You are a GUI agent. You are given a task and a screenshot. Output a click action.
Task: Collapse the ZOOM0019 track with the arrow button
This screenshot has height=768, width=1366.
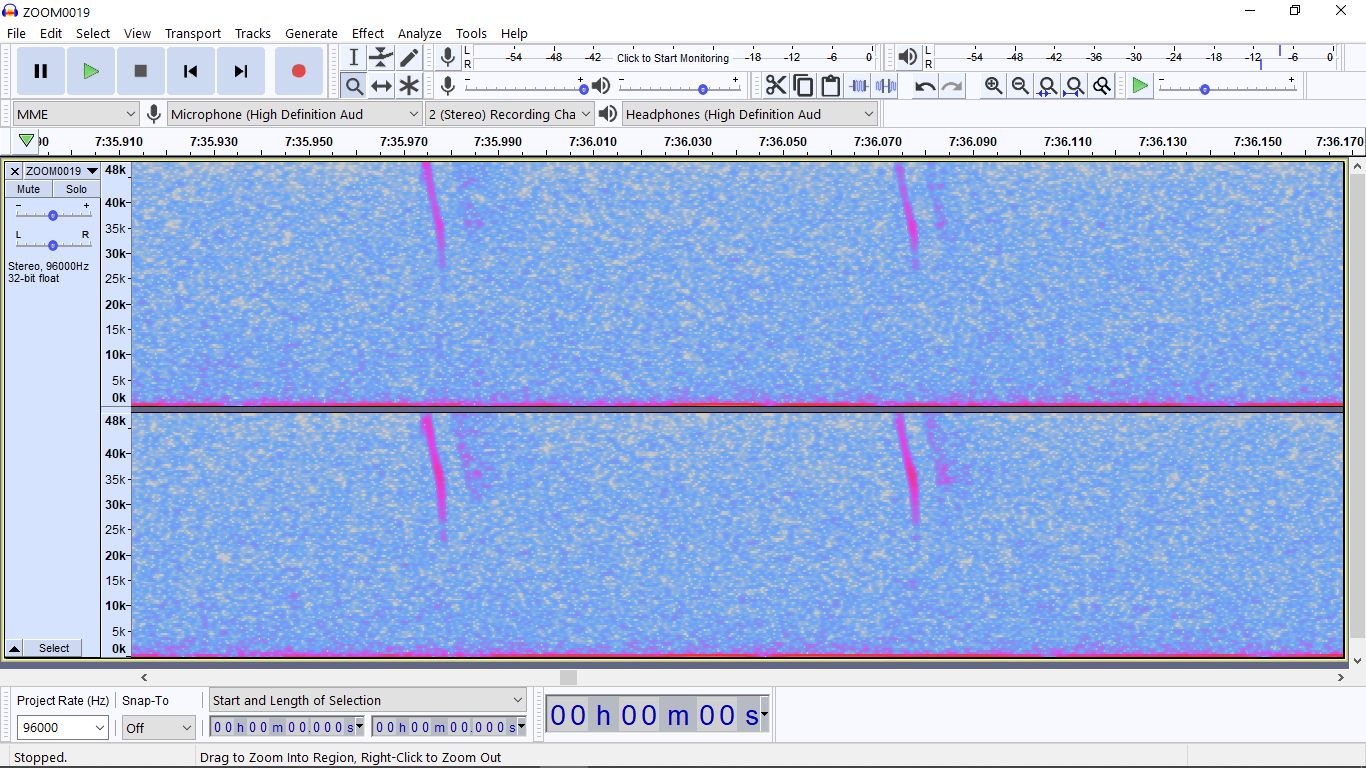pos(14,648)
